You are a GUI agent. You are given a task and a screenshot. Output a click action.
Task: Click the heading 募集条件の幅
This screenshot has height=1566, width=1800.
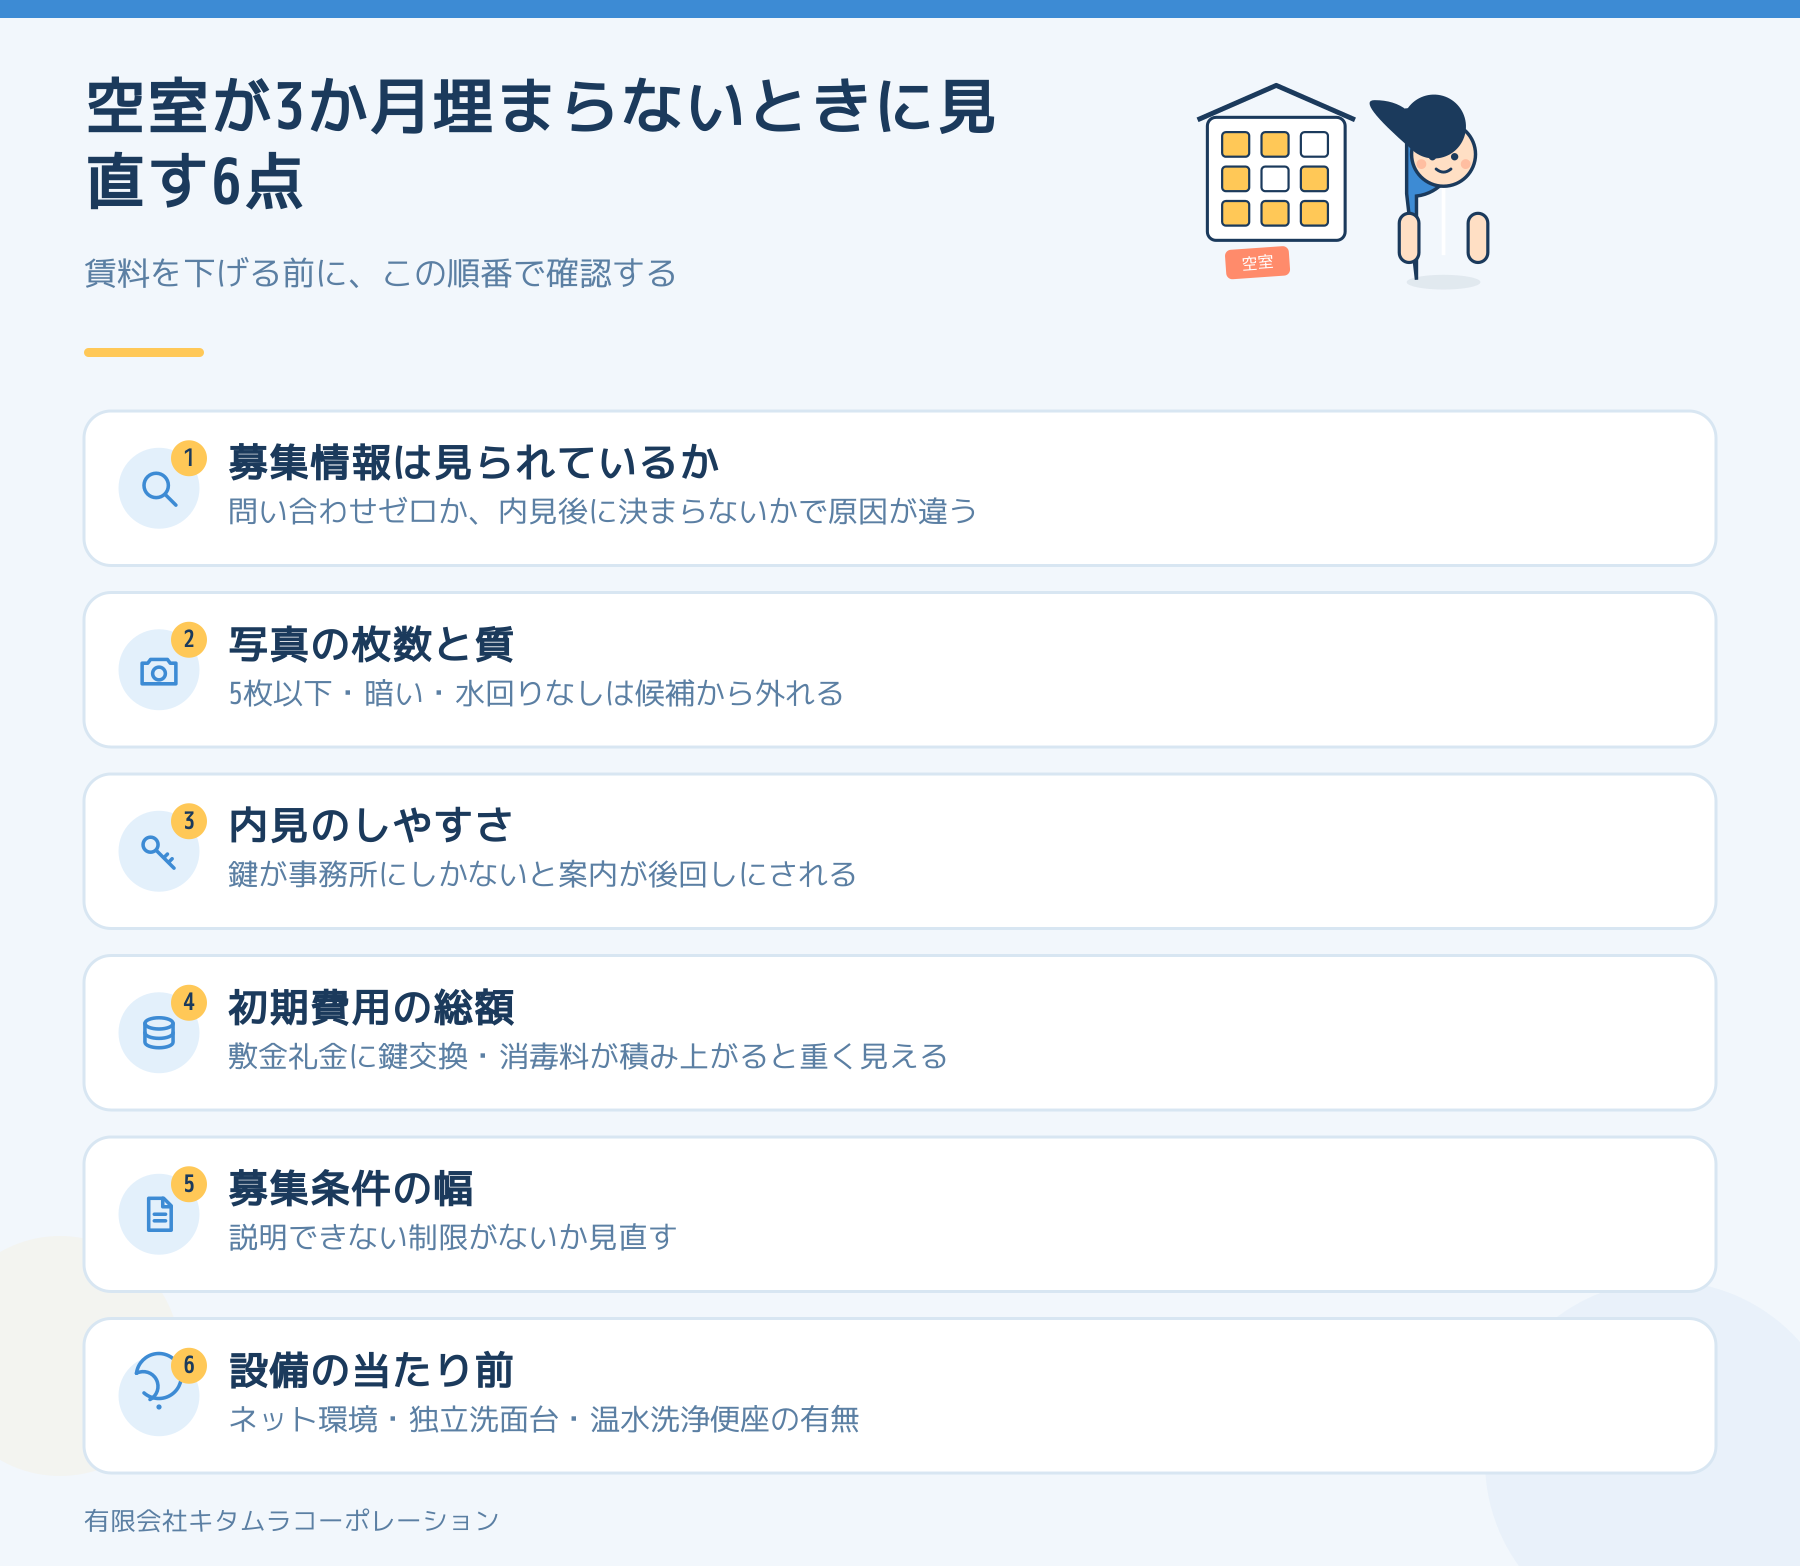[x=351, y=1188]
